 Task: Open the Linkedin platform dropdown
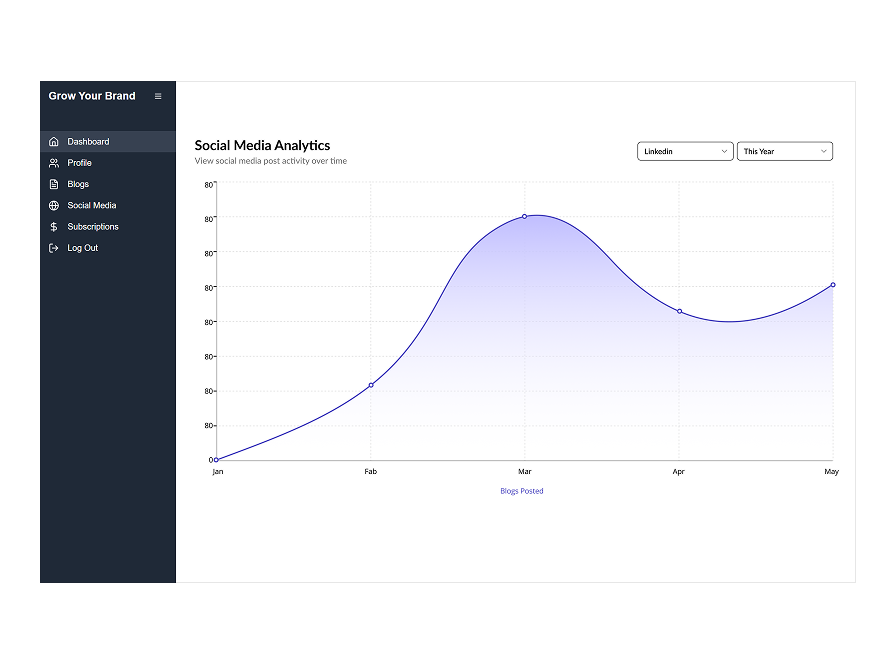click(685, 151)
